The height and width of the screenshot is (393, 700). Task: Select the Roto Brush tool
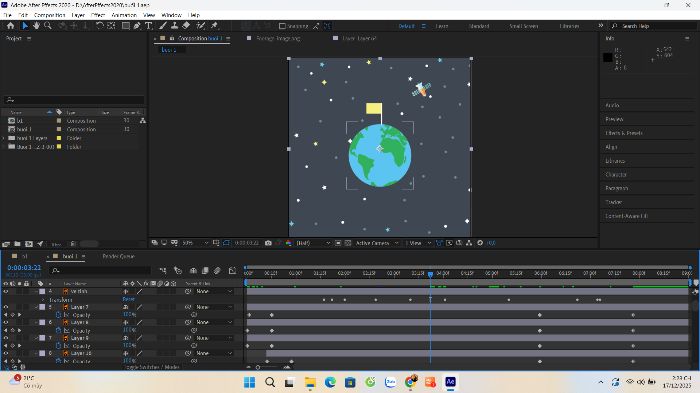click(201, 26)
